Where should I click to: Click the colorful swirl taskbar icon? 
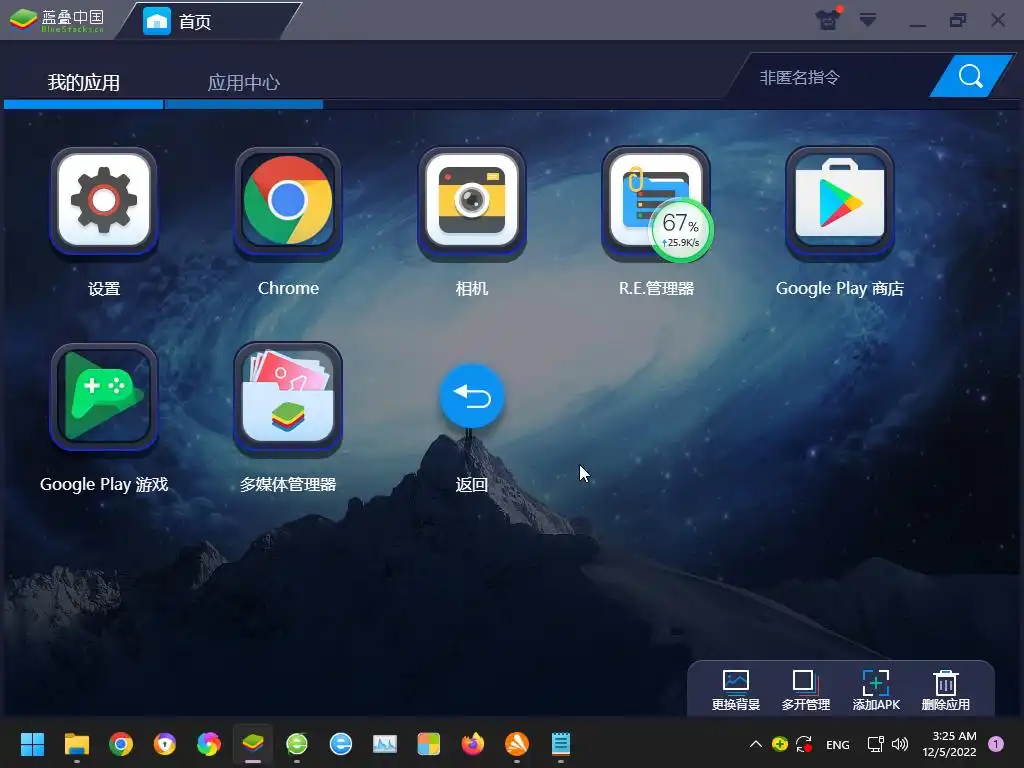(209, 744)
